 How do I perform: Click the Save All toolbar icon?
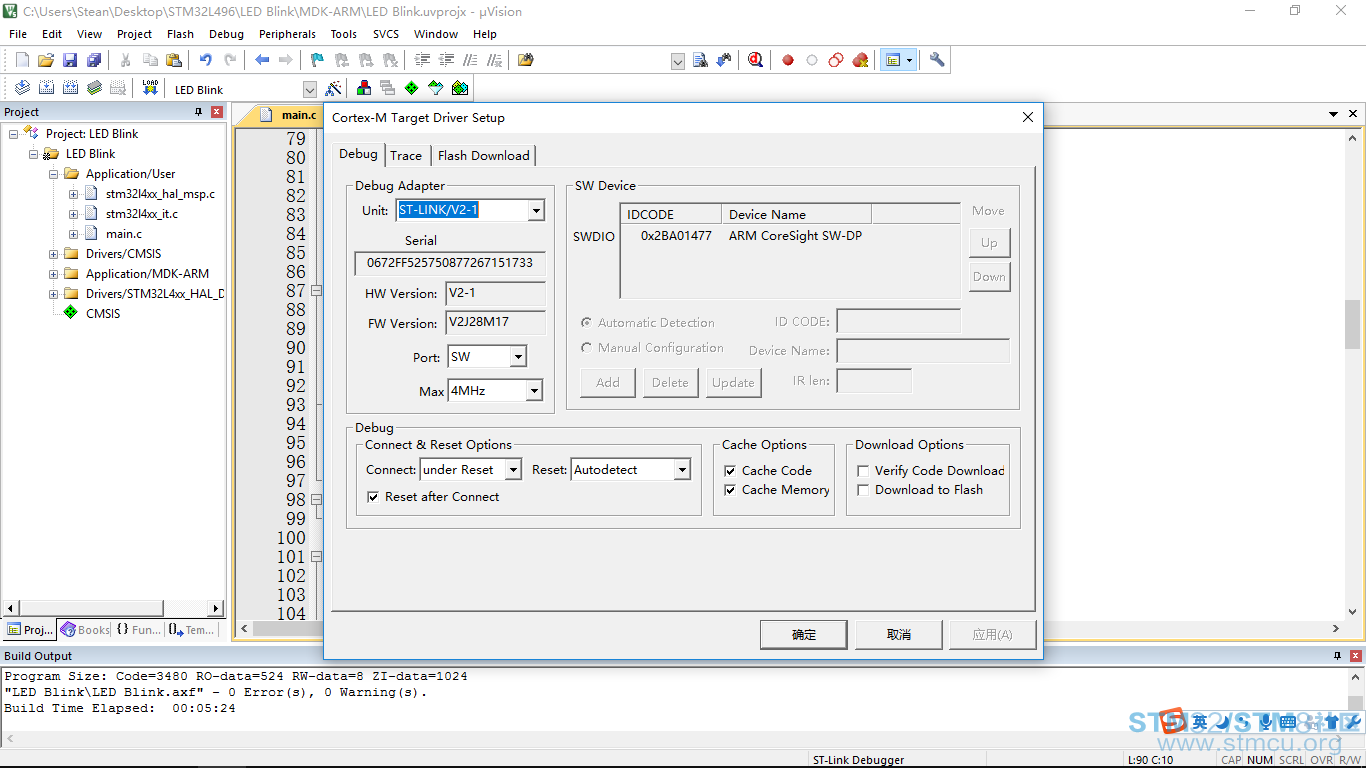94,60
